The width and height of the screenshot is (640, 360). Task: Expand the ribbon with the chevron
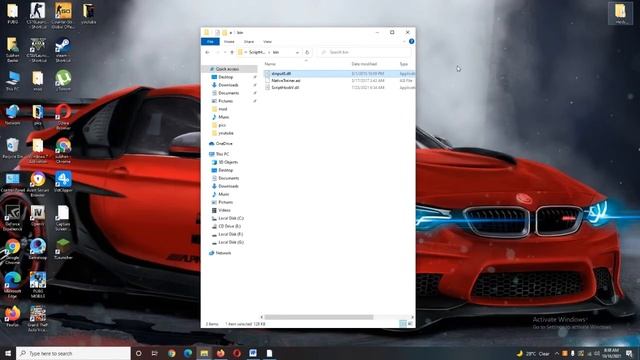click(x=404, y=42)
